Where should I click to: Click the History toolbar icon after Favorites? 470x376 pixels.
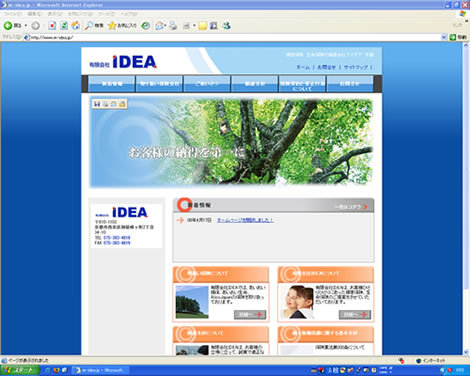146,26
